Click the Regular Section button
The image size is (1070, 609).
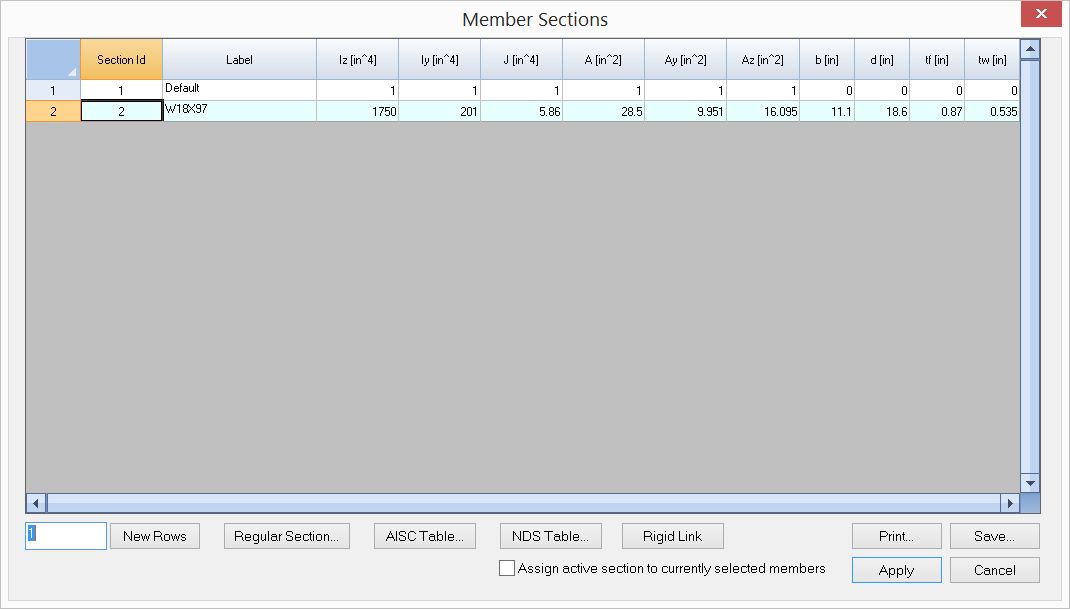[x=286, y=536]
